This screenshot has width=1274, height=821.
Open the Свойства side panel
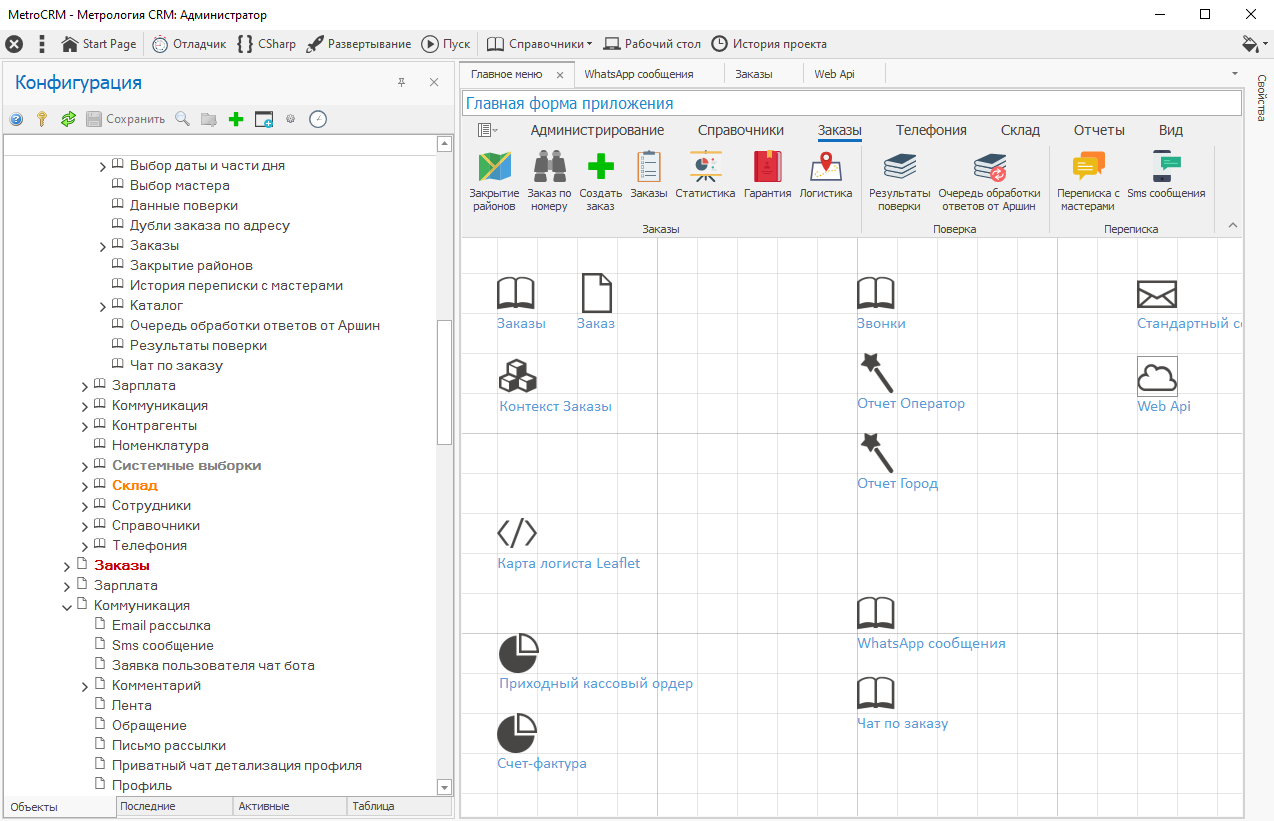pos(1261,96)
